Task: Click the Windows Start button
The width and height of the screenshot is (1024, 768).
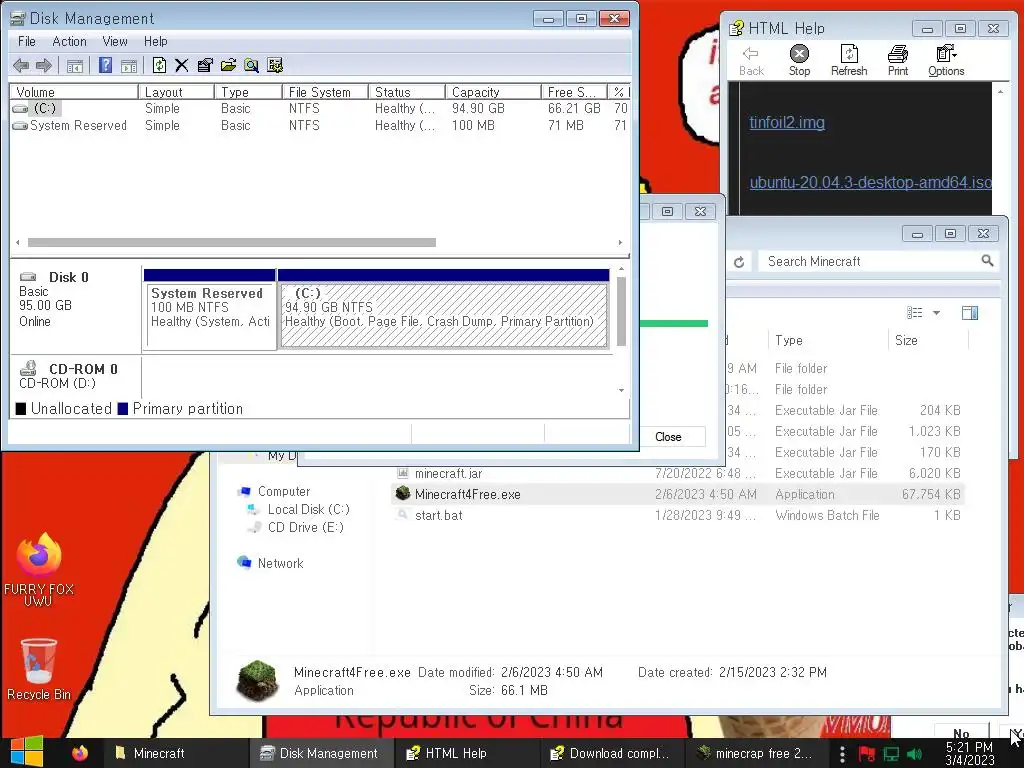Action: point(26,752)
